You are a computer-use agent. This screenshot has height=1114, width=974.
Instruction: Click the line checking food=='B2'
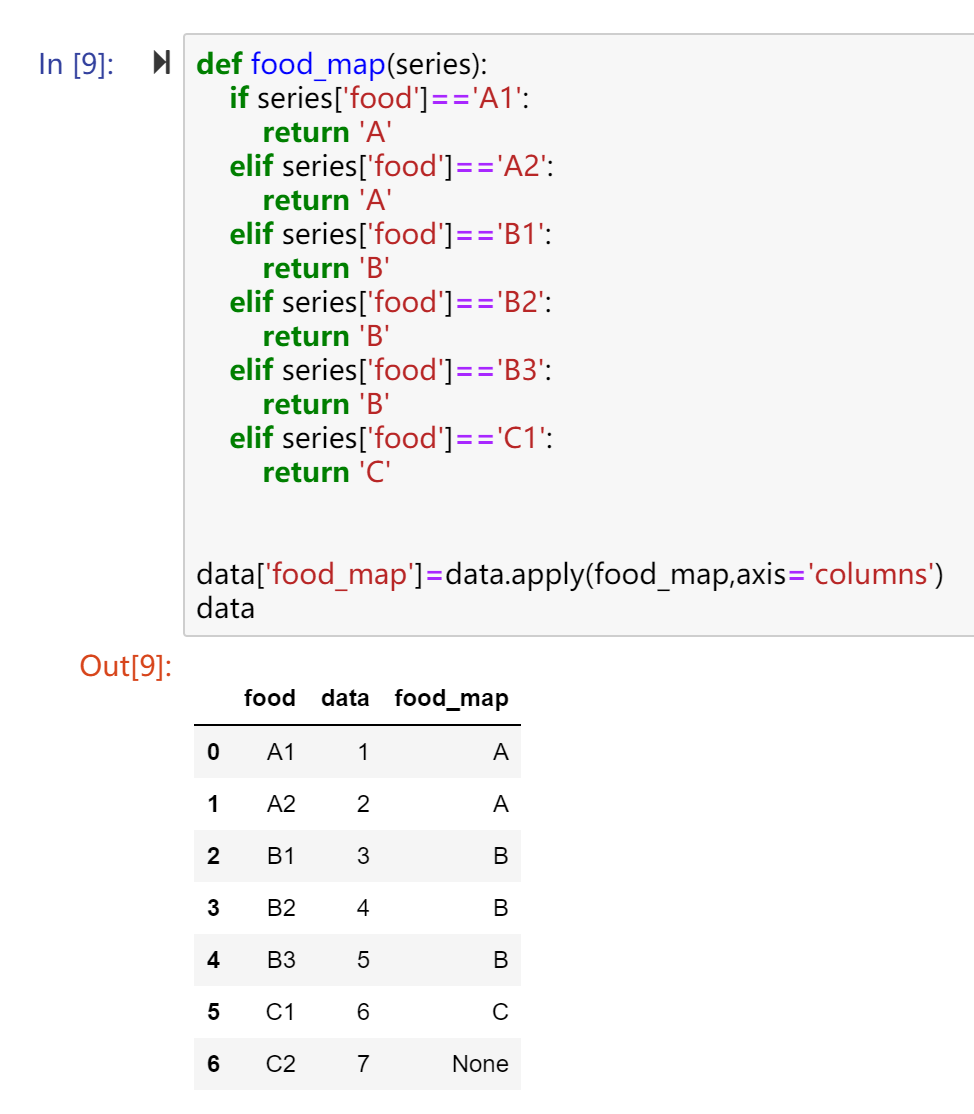coord(391,303)
